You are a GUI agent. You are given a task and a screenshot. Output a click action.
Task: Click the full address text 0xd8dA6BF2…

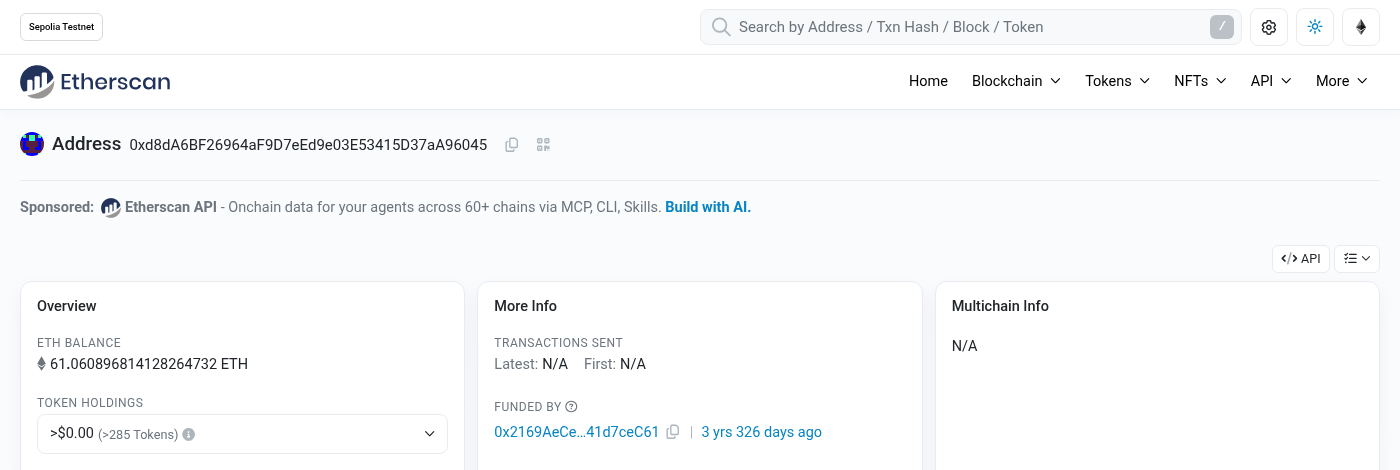[x=308, y=145]
